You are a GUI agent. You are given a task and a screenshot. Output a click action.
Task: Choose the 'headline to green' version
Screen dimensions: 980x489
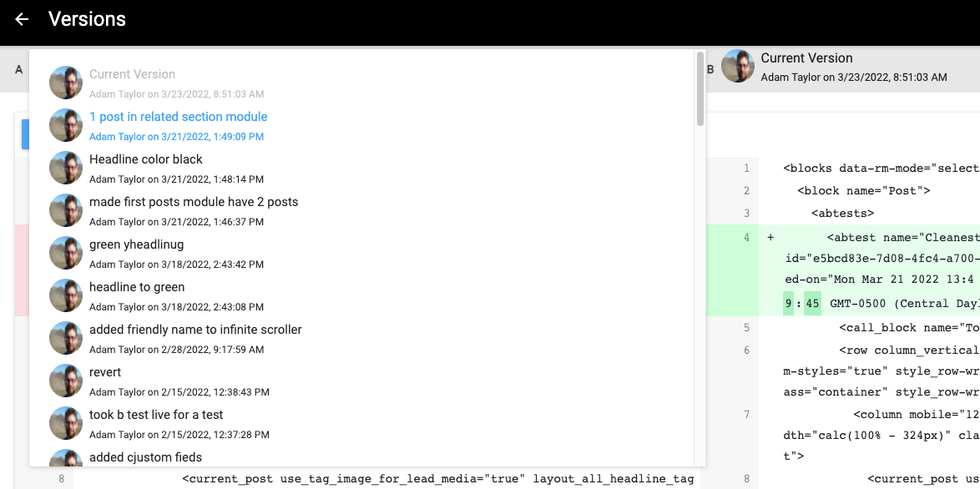[x=137, y=287]
